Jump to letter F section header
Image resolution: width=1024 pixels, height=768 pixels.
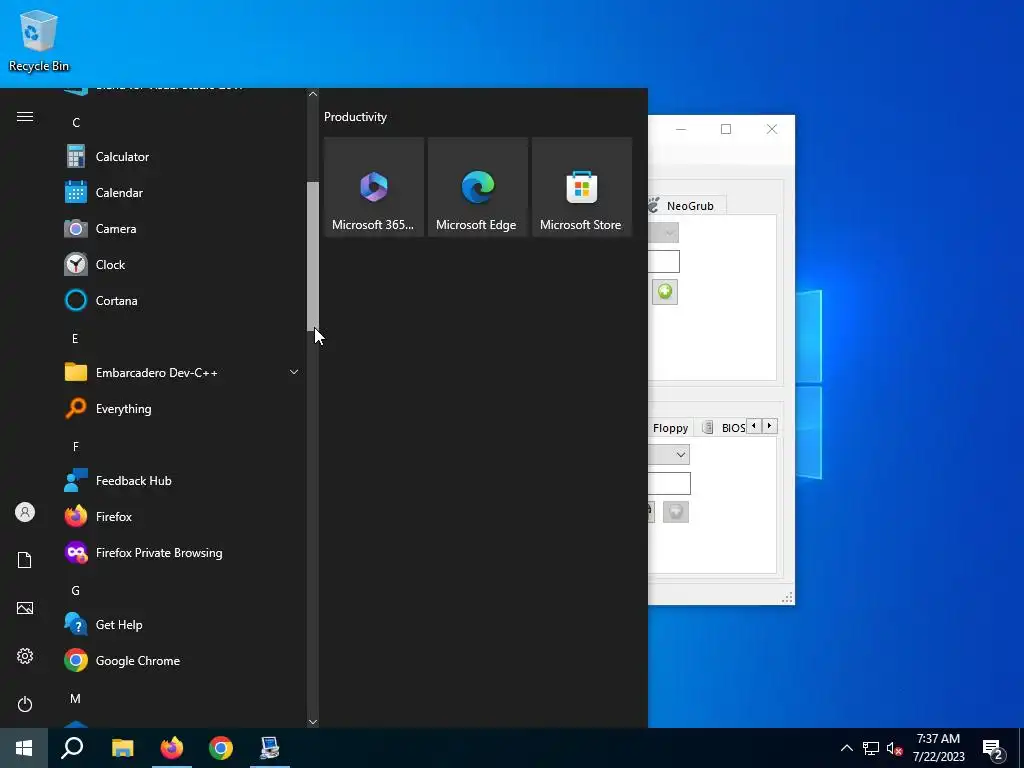coord(76,447)
